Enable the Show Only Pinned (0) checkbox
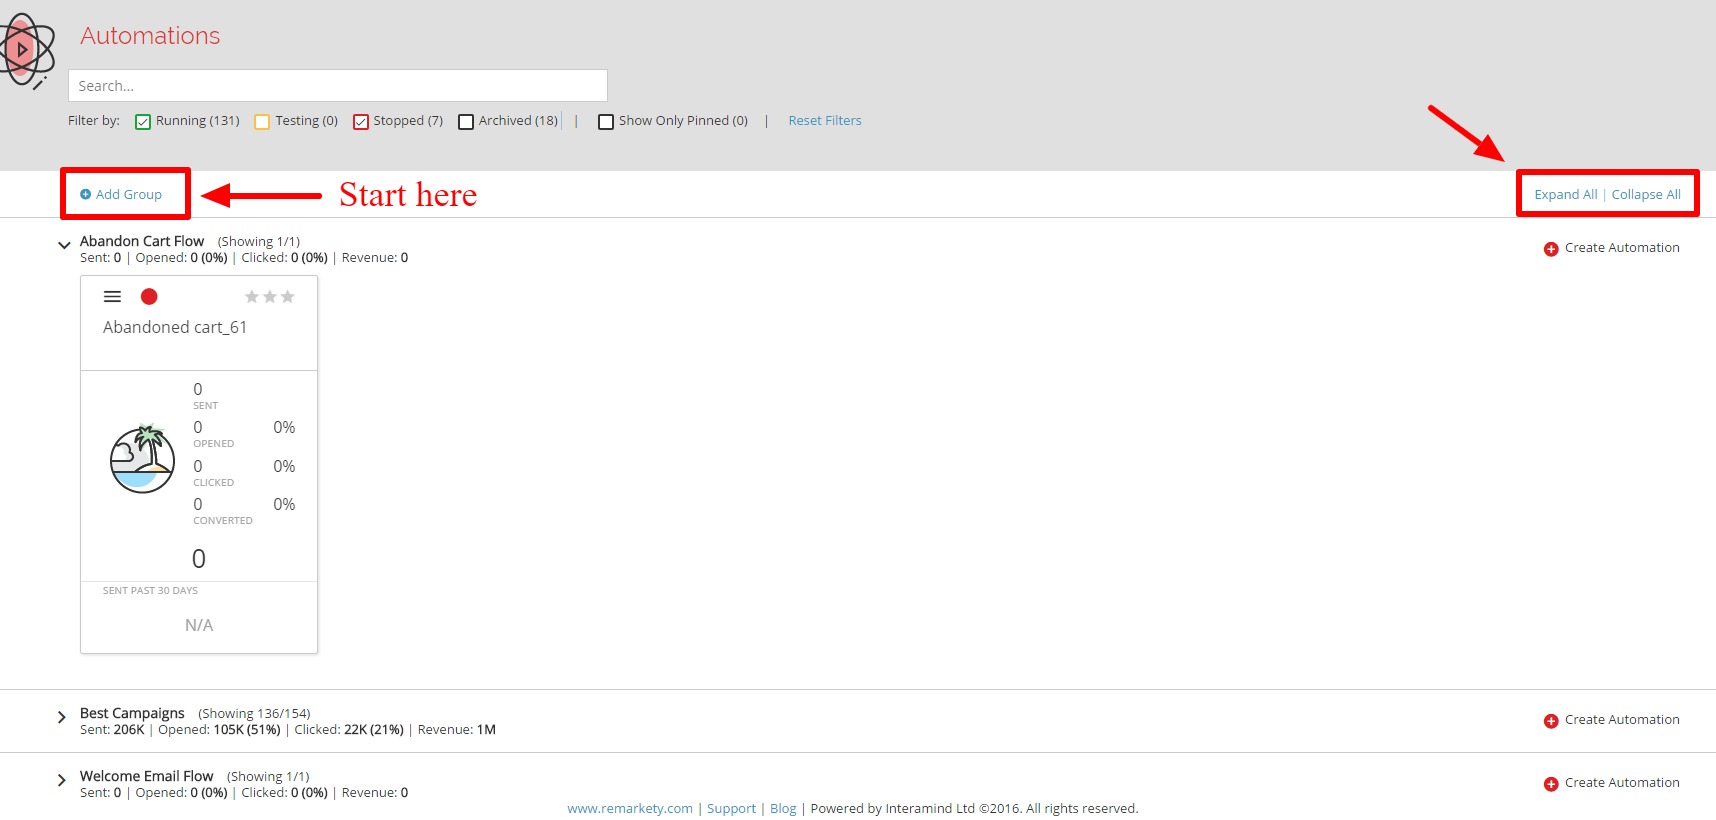The width and height of the screenshot is (1716, 820). click(606, 122)
